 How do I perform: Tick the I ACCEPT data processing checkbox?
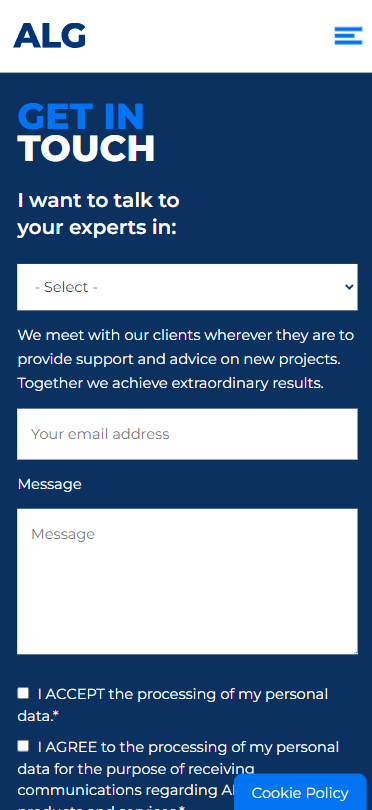[x=23, y=693]
